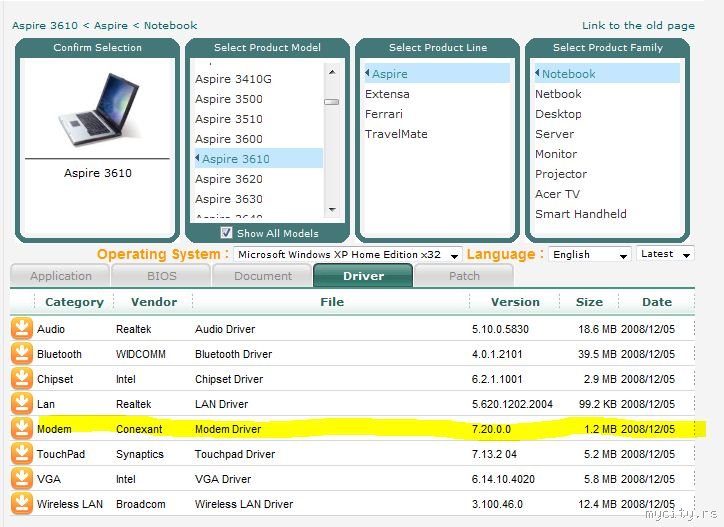The width and height of the screenshot is (724, 527).
Task: Open the Language dropdown showing English
Action: (x=590, y=254)
